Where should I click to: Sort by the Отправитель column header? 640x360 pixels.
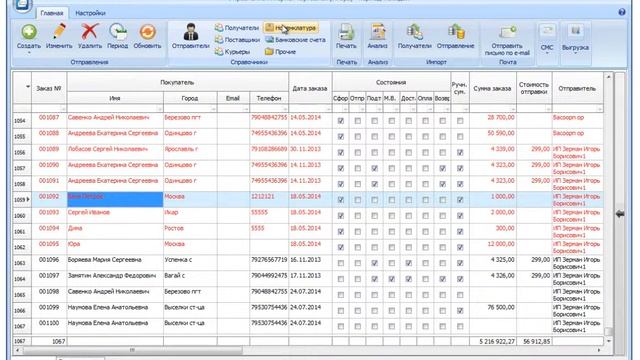[577, 88]
